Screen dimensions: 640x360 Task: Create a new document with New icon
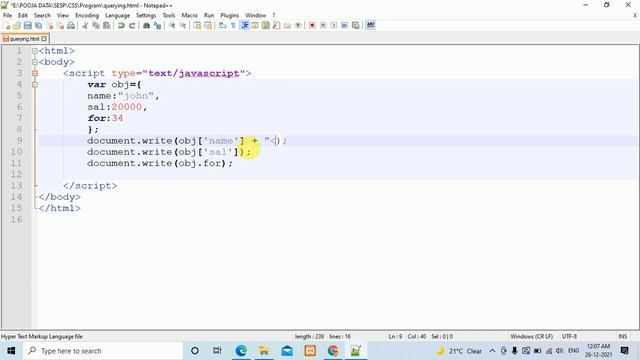tap(7, 25)
